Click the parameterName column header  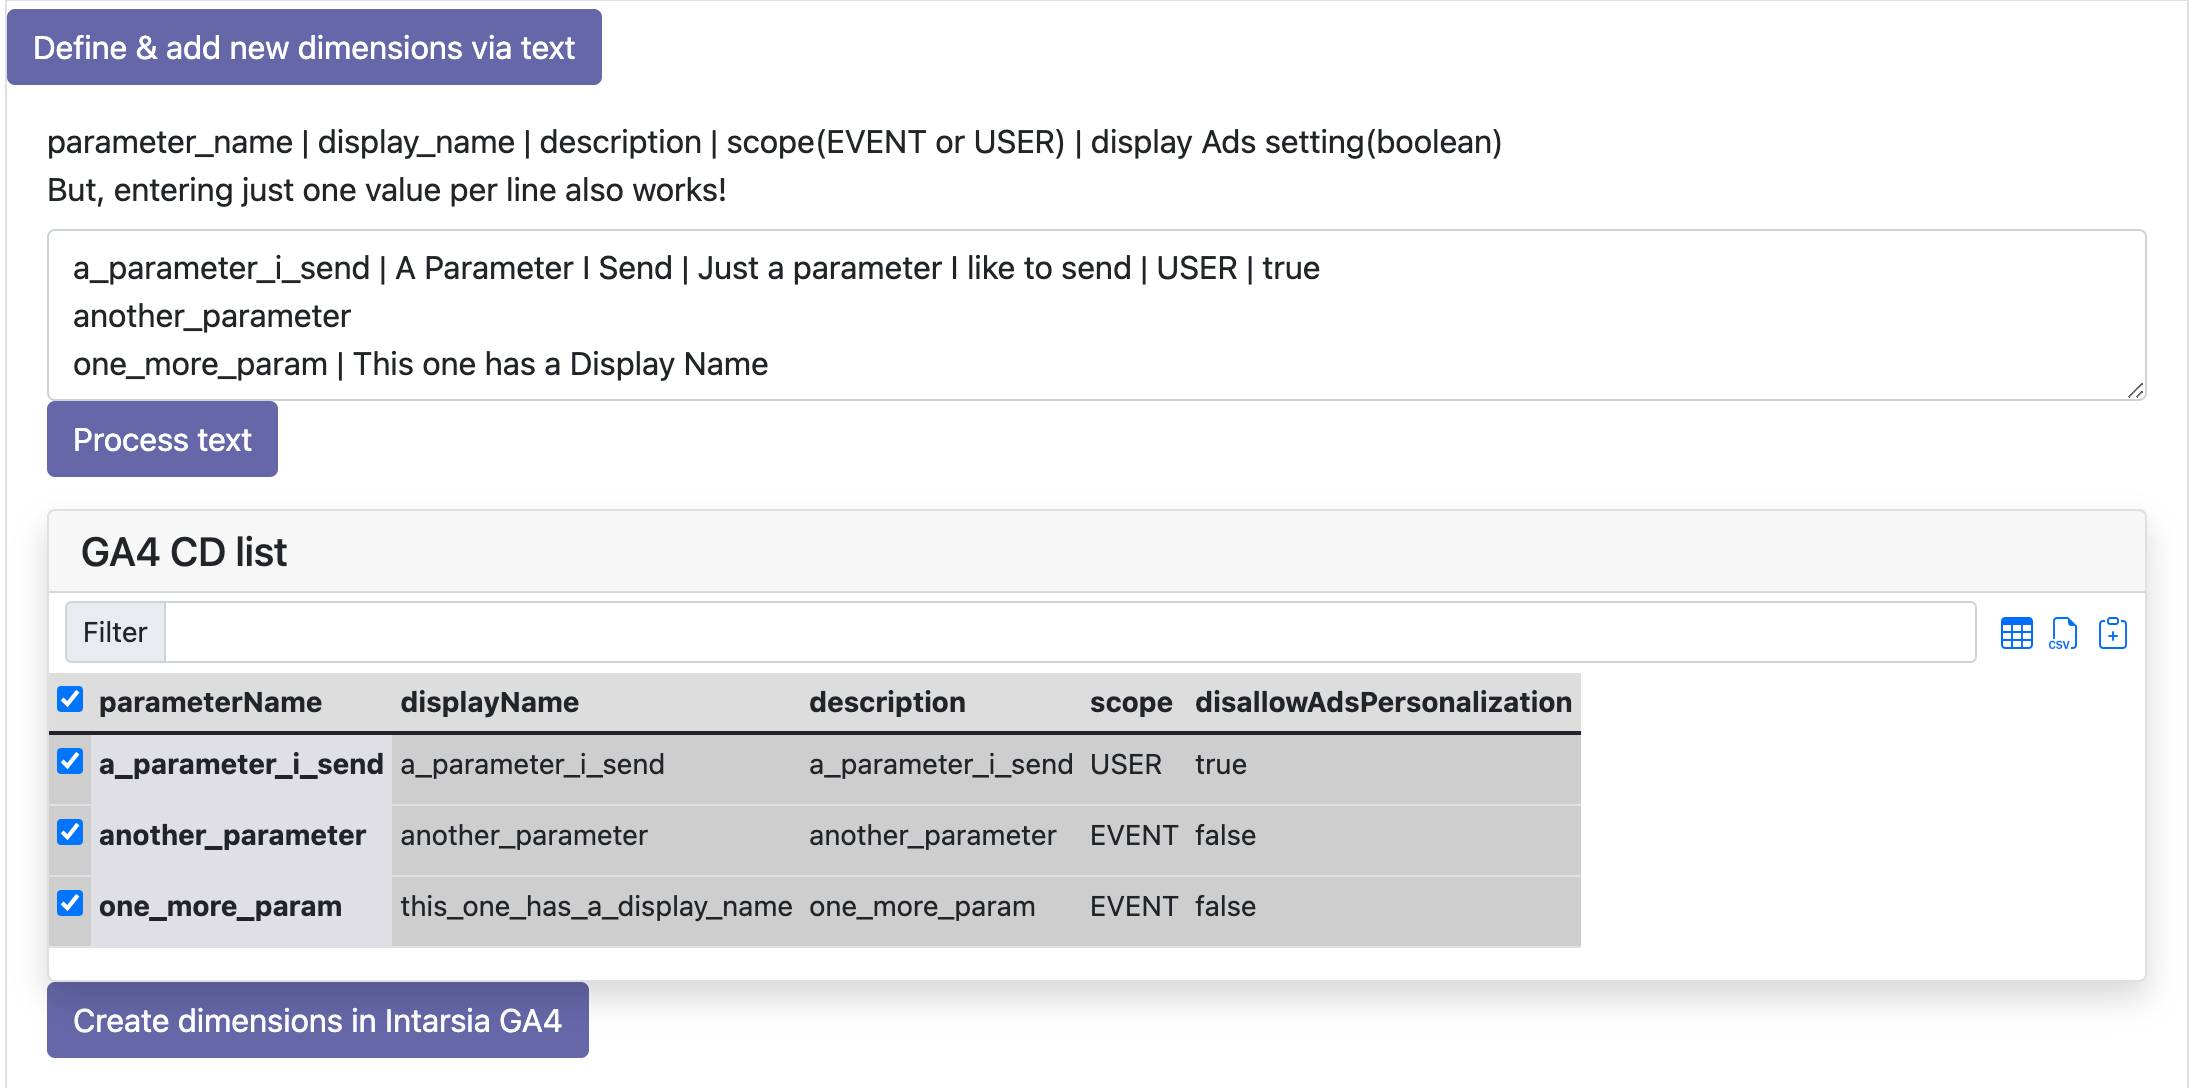click(x=210, y=702)
